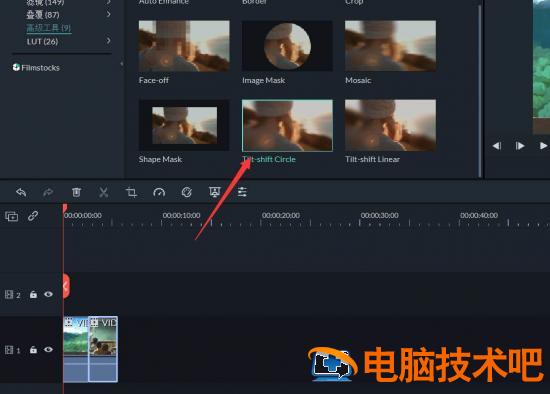Expand the LUT (26) chevron
550x394 pixels.
tap(109, 41)
